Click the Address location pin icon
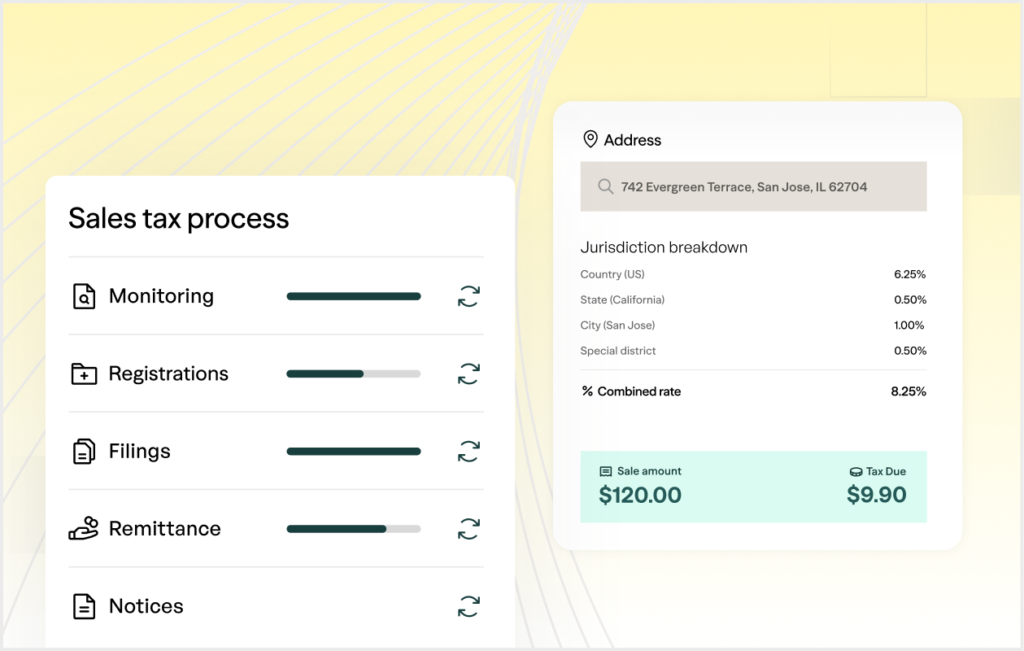 click(x=590, y=140)
